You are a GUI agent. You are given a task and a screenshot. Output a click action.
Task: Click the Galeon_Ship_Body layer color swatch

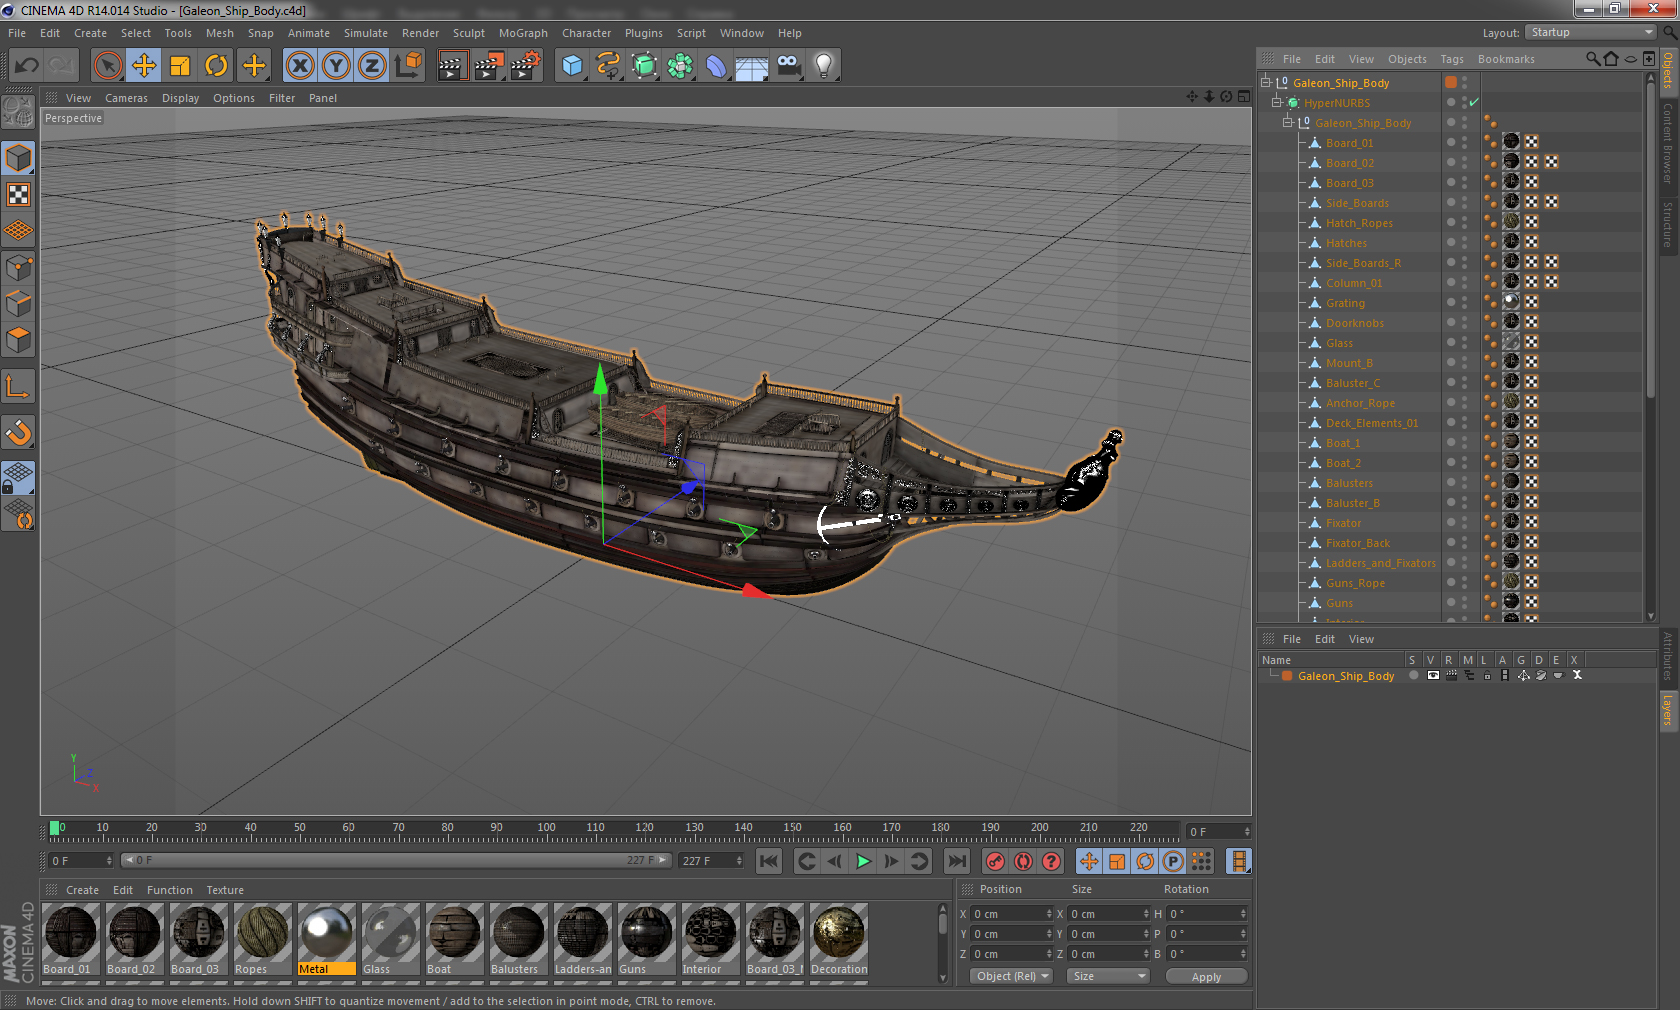click(x=1287, y=676)
